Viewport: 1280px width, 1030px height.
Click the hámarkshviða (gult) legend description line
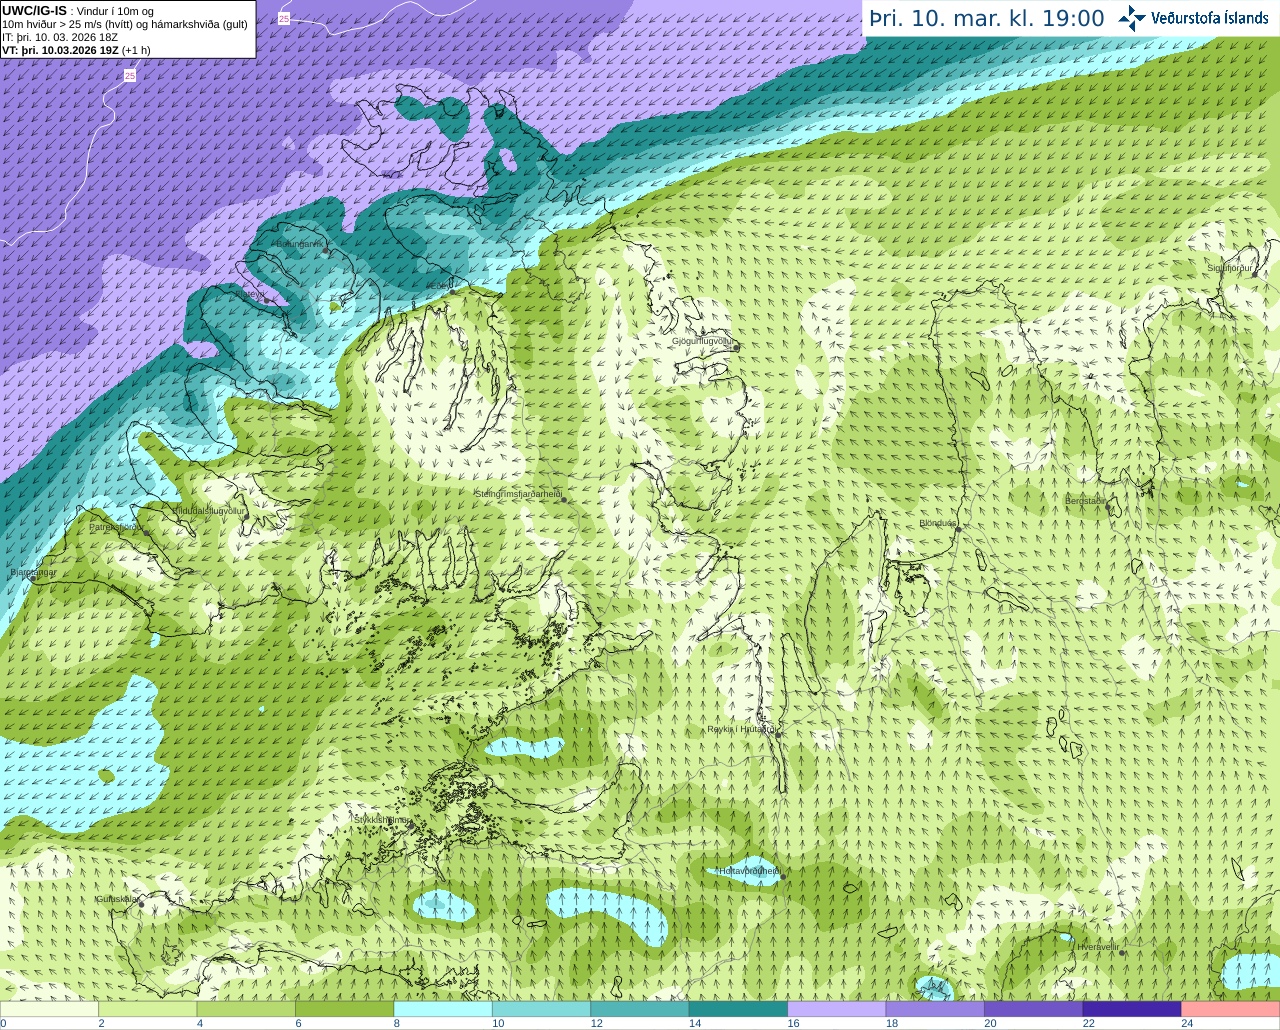pos(125,24)
